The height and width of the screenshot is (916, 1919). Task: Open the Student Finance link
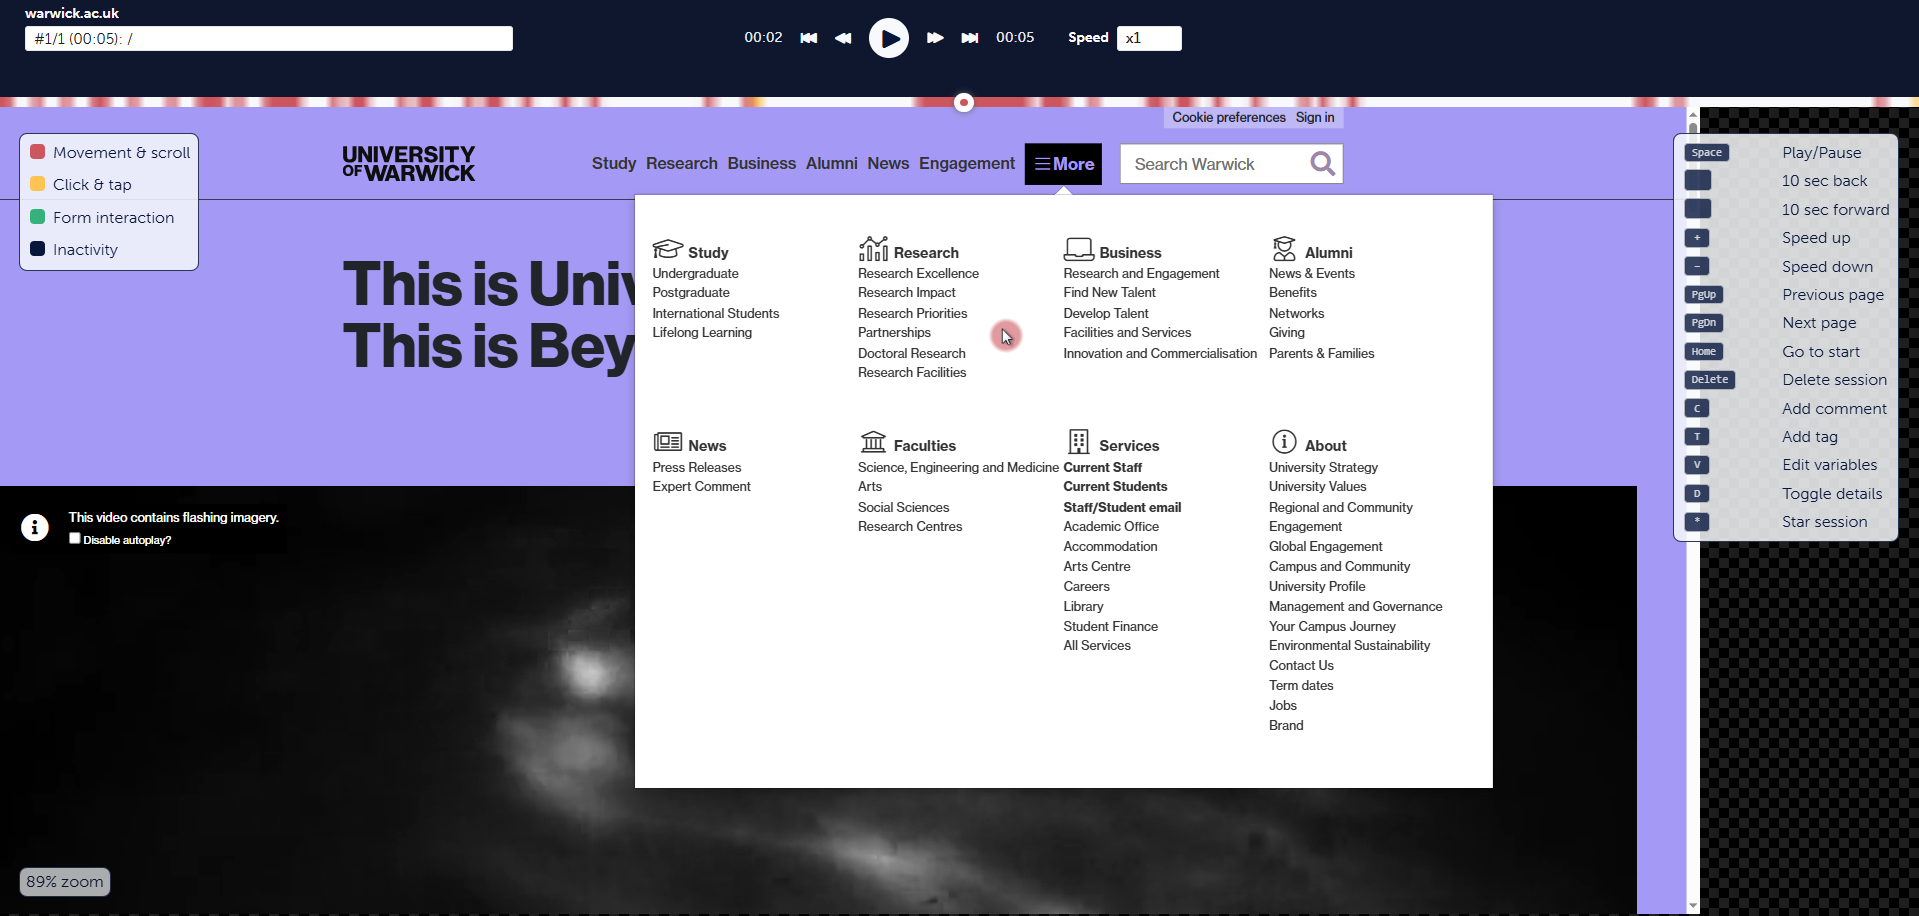click(x=1110, y=626)
